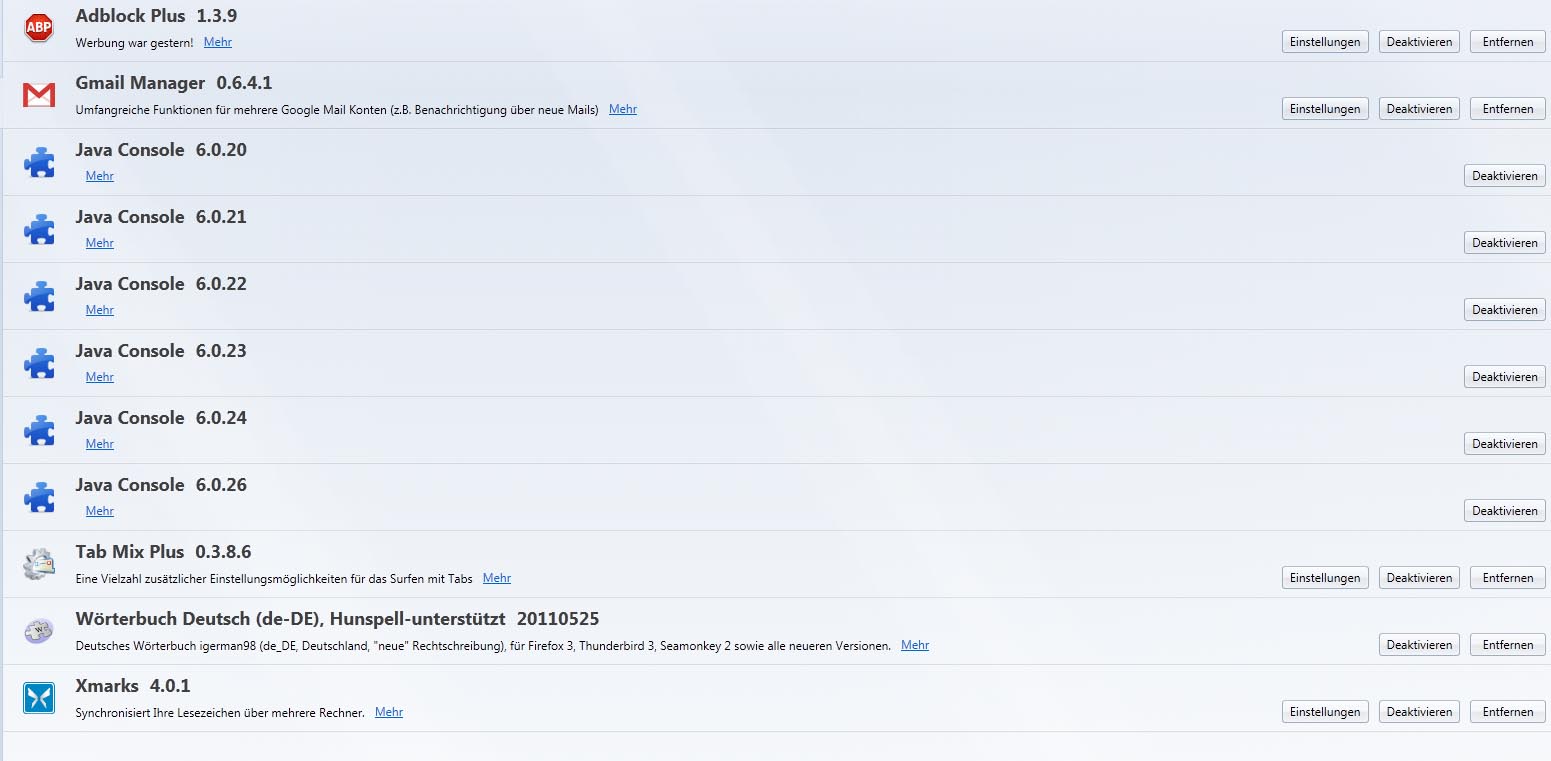Show more about Java Console 6.0.21
The height and width of the screenshot is (761, 1551).
click(100, 243)
